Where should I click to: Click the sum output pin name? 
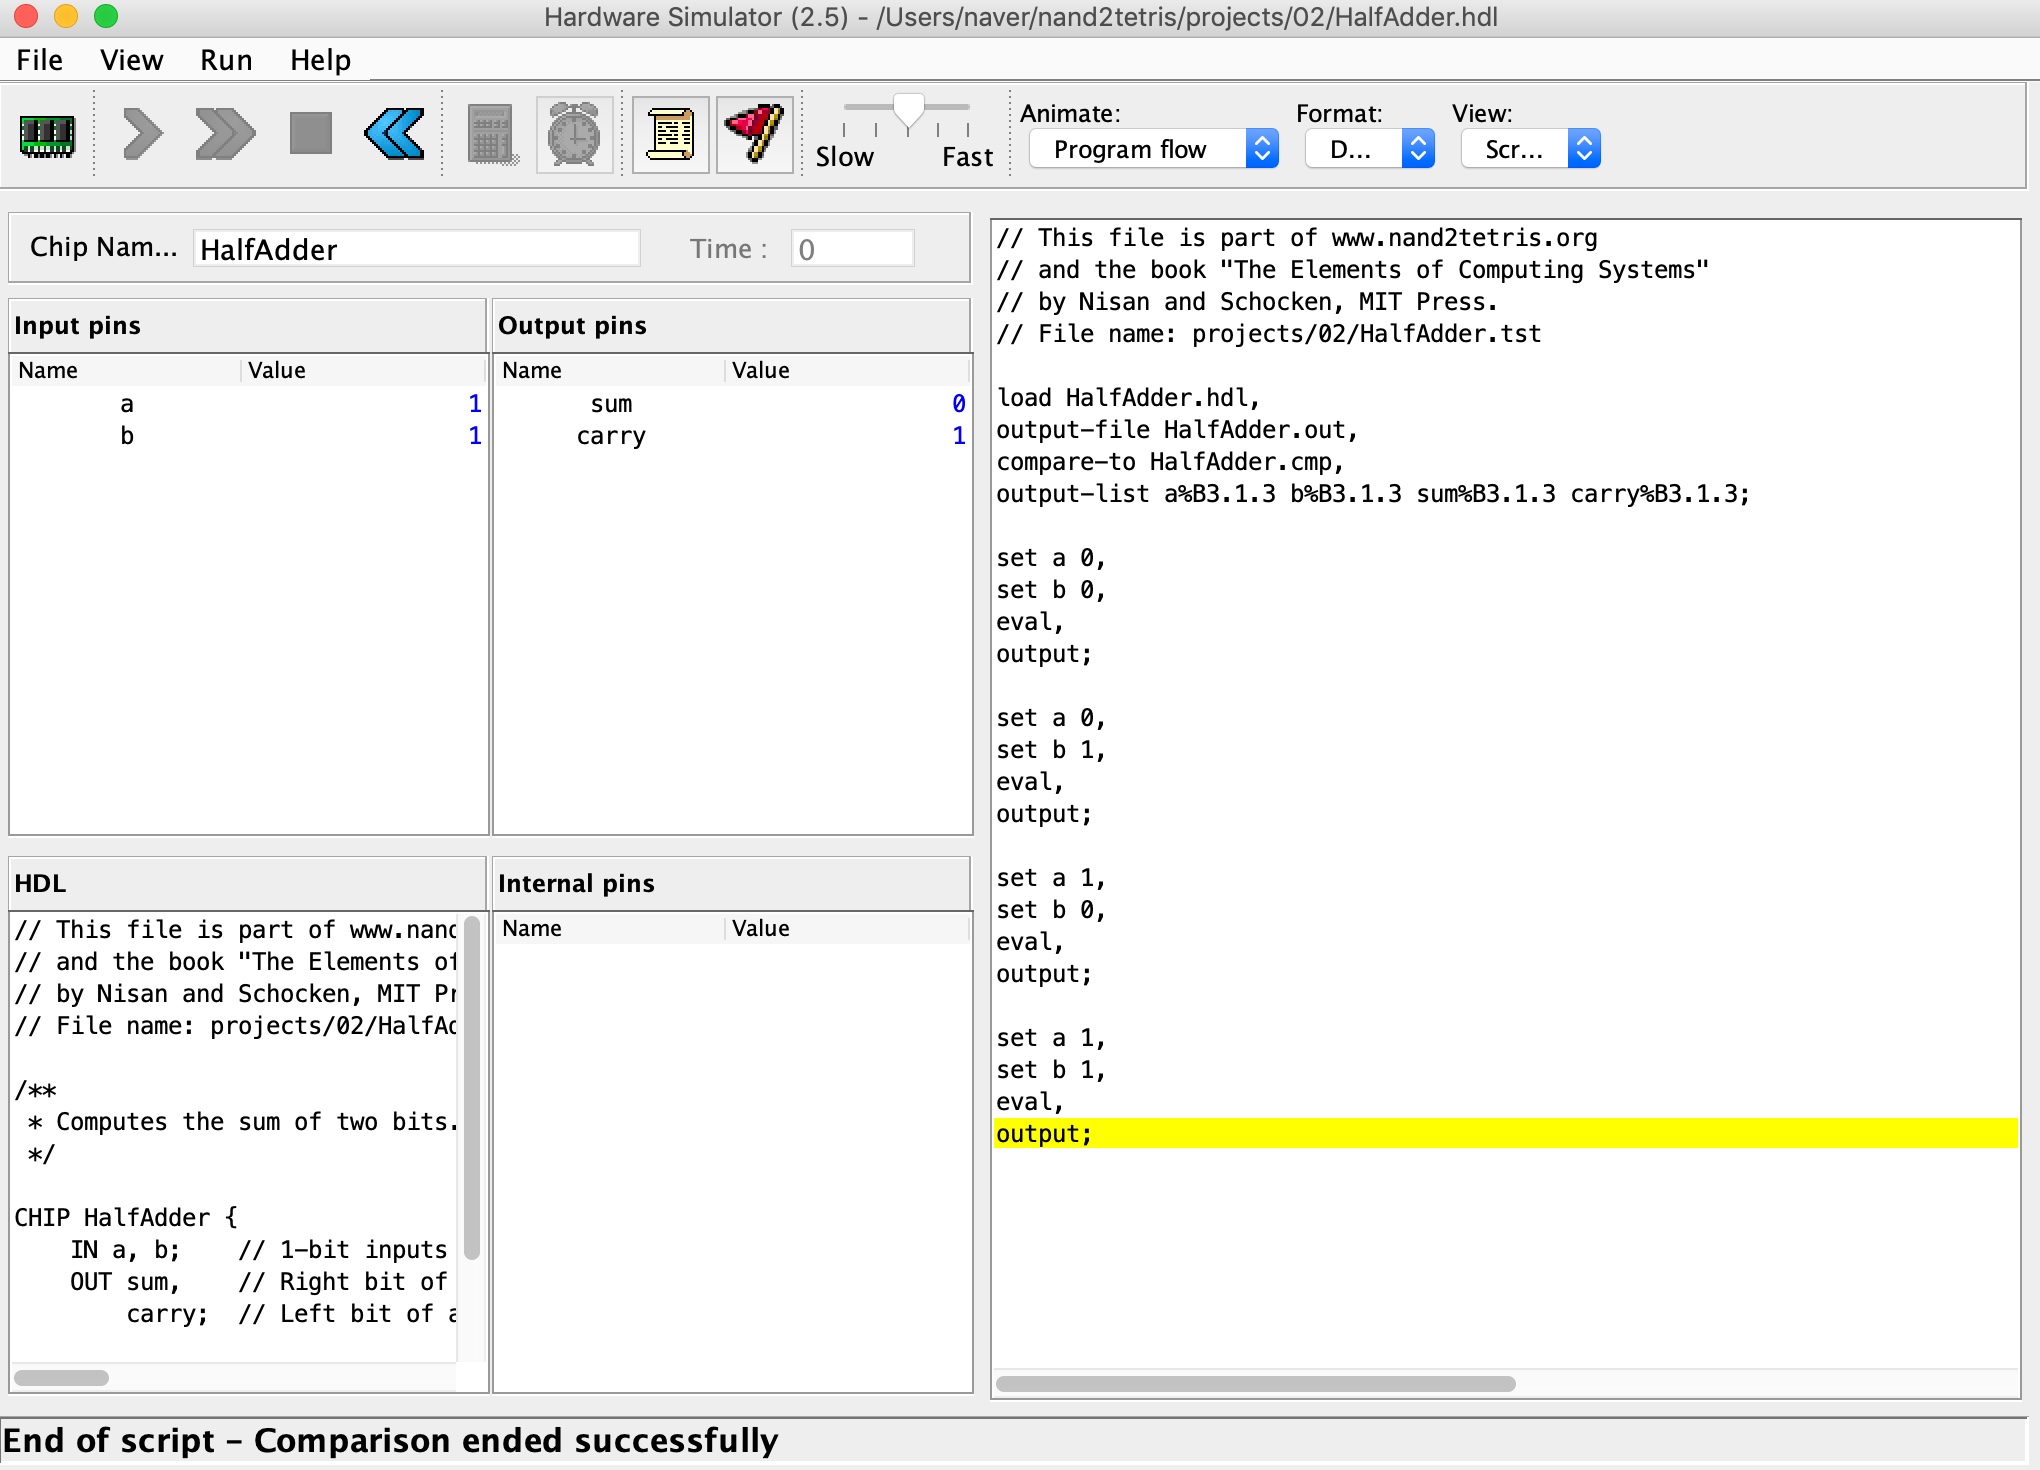611,403
